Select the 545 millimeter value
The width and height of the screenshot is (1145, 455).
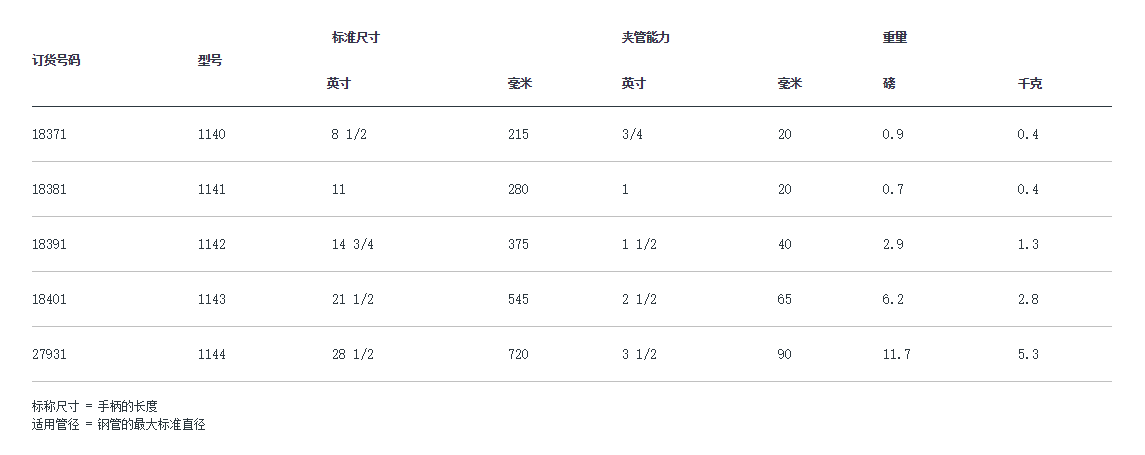(x=518, y=299)
